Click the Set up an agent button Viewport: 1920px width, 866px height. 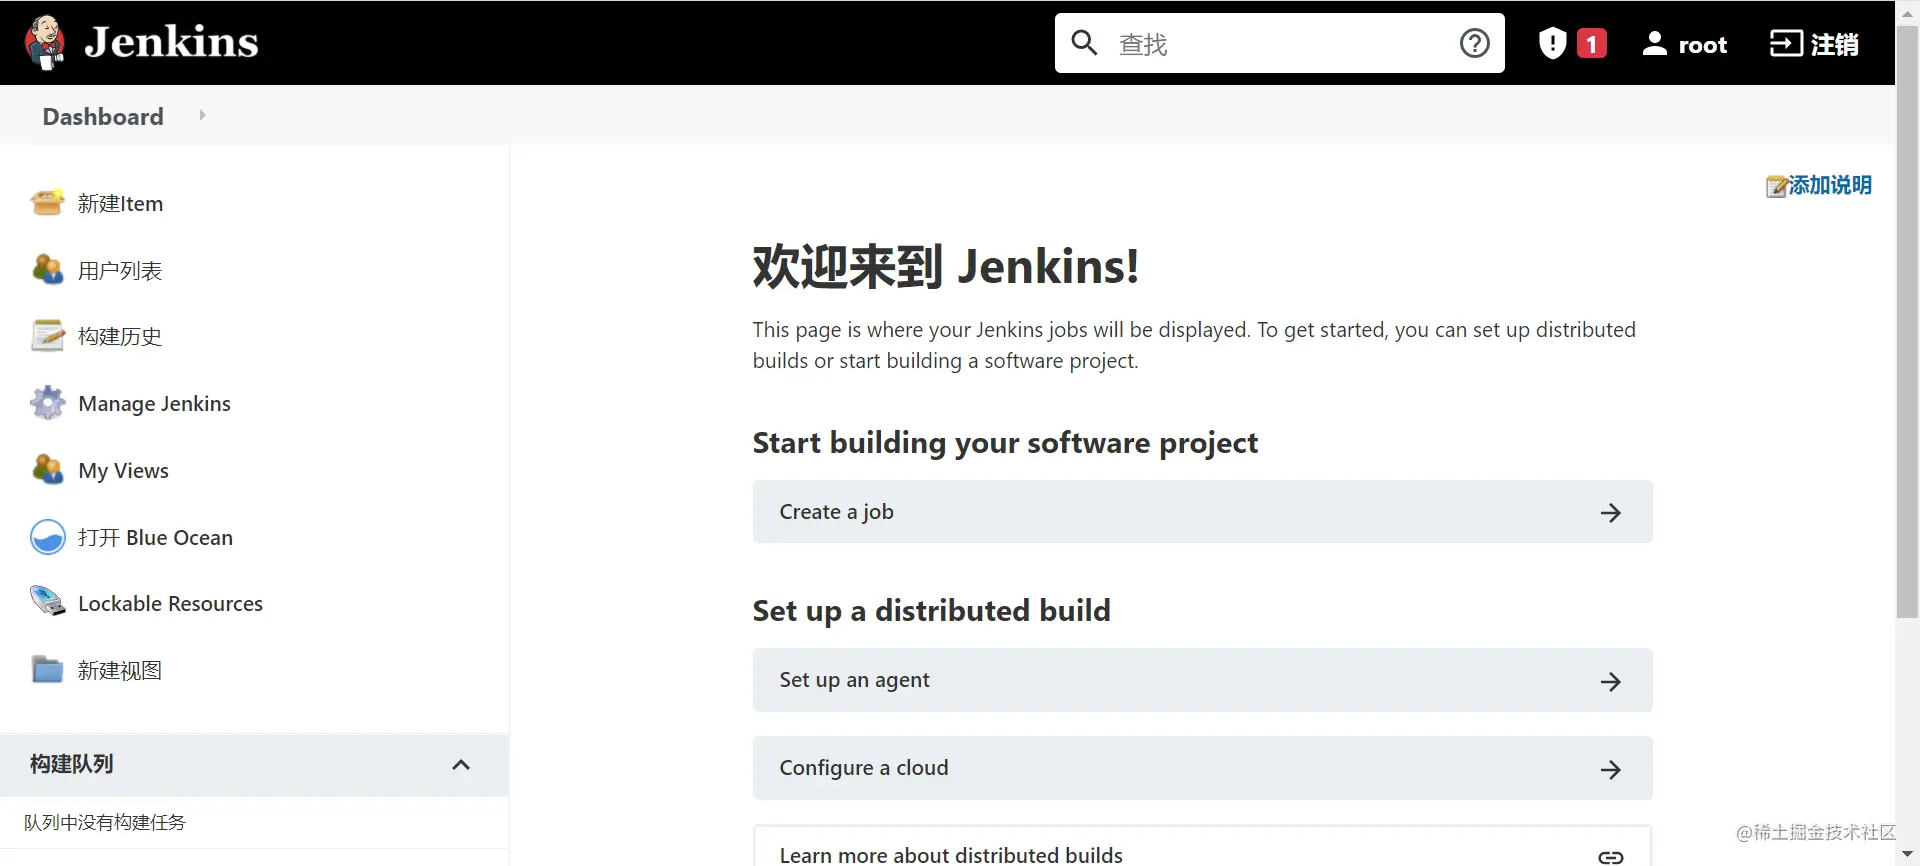(x=1202, y=680)
